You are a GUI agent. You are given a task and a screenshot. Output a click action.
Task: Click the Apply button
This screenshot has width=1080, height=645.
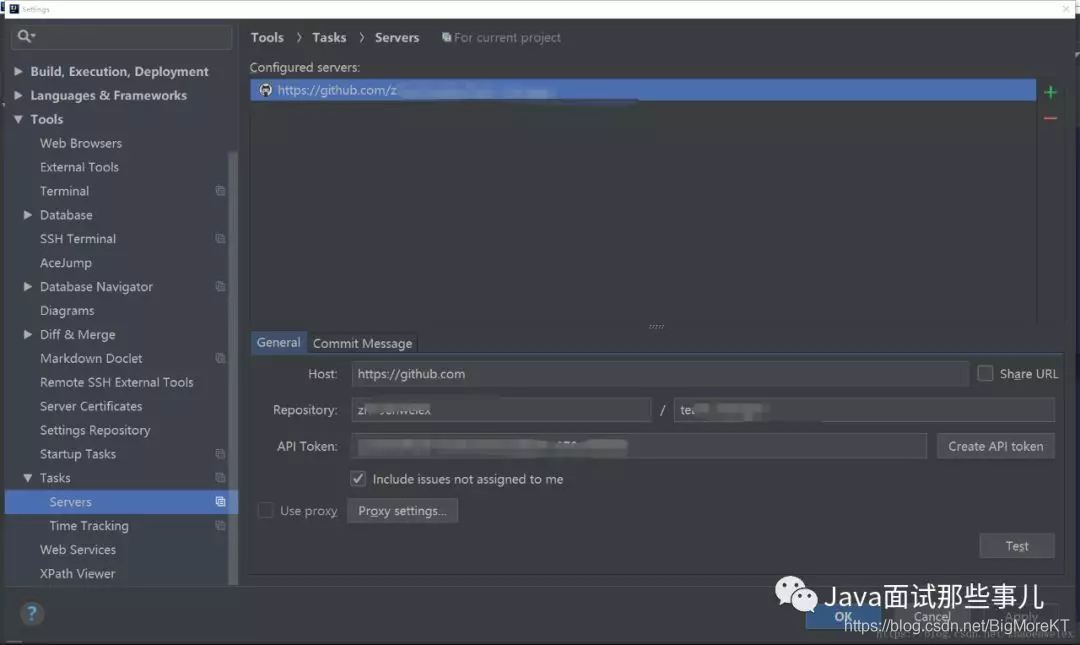(x=1021, y=616)
